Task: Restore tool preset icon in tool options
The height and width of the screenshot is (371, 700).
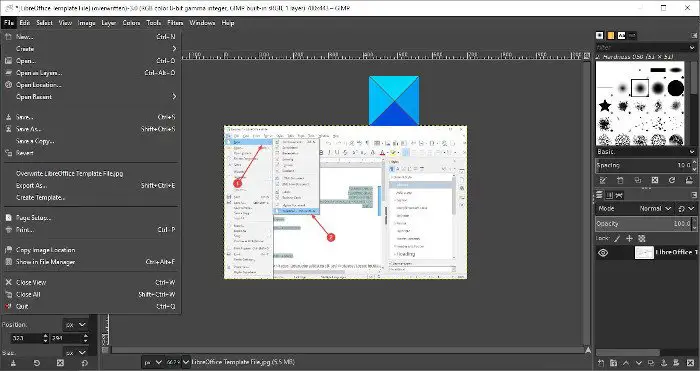Action: (x=37, y=363)
